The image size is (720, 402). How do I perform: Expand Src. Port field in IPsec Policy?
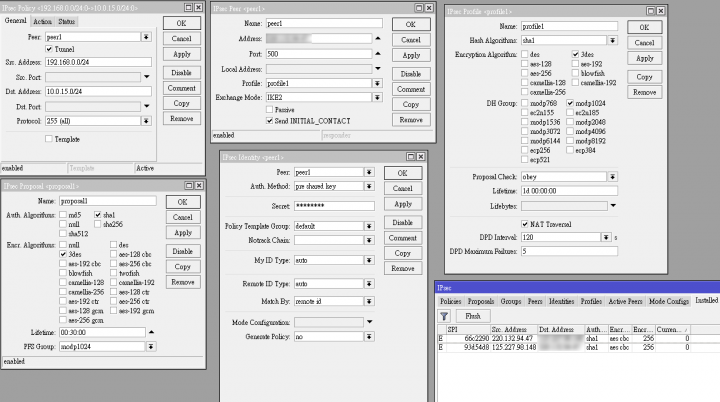[x=146, y=77]
